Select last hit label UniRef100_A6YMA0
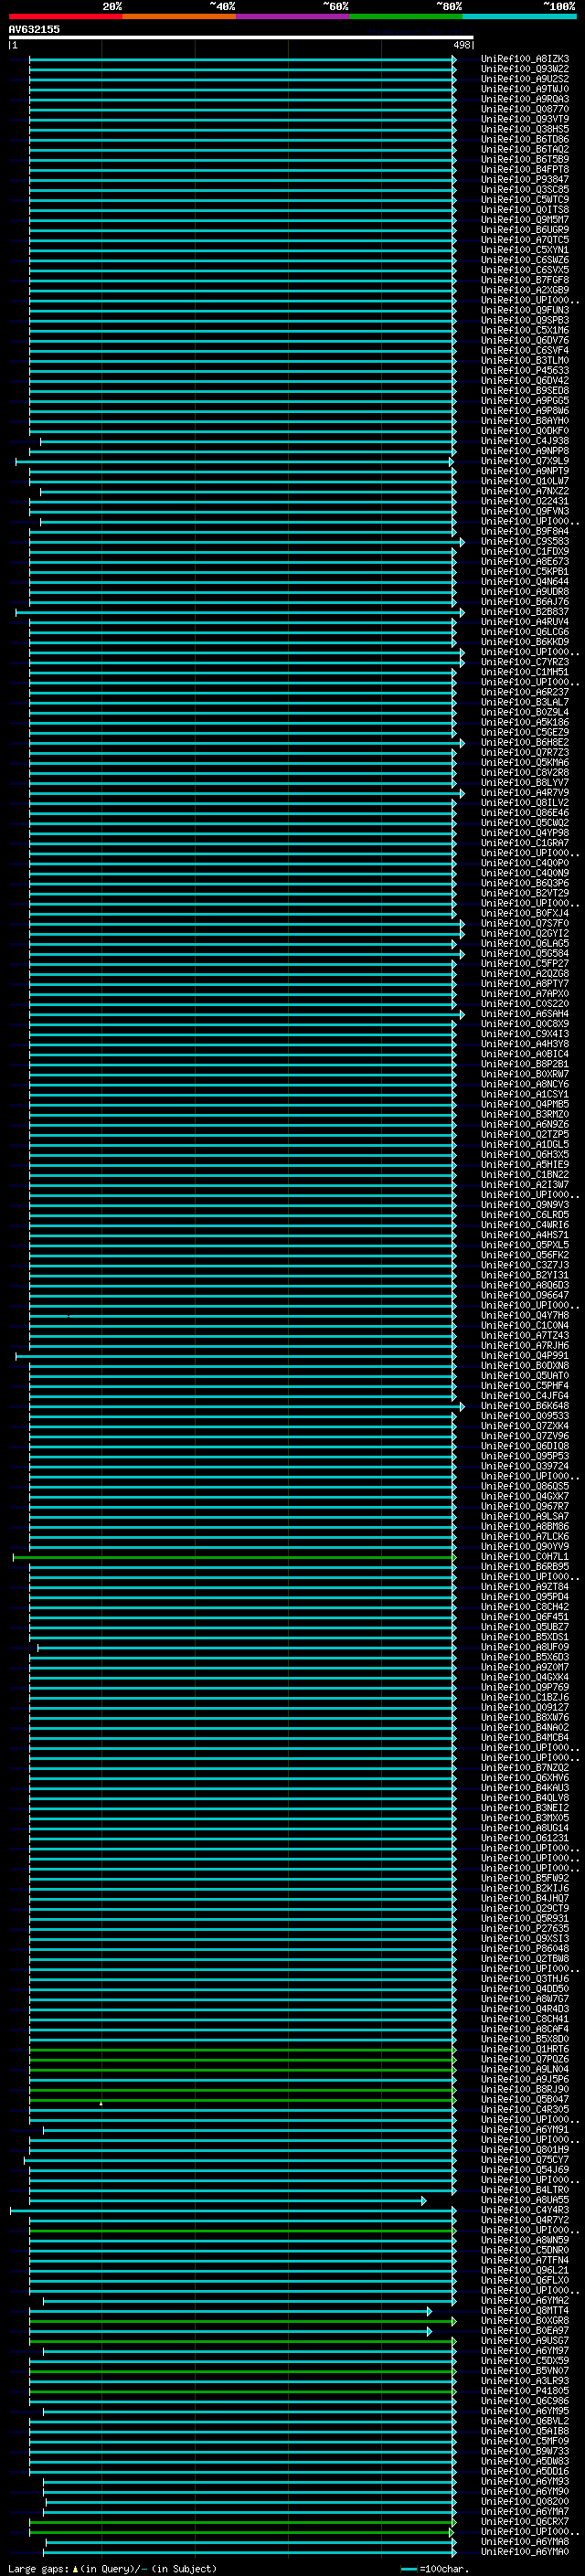585x2576 pixels. tap(525, 2551)
